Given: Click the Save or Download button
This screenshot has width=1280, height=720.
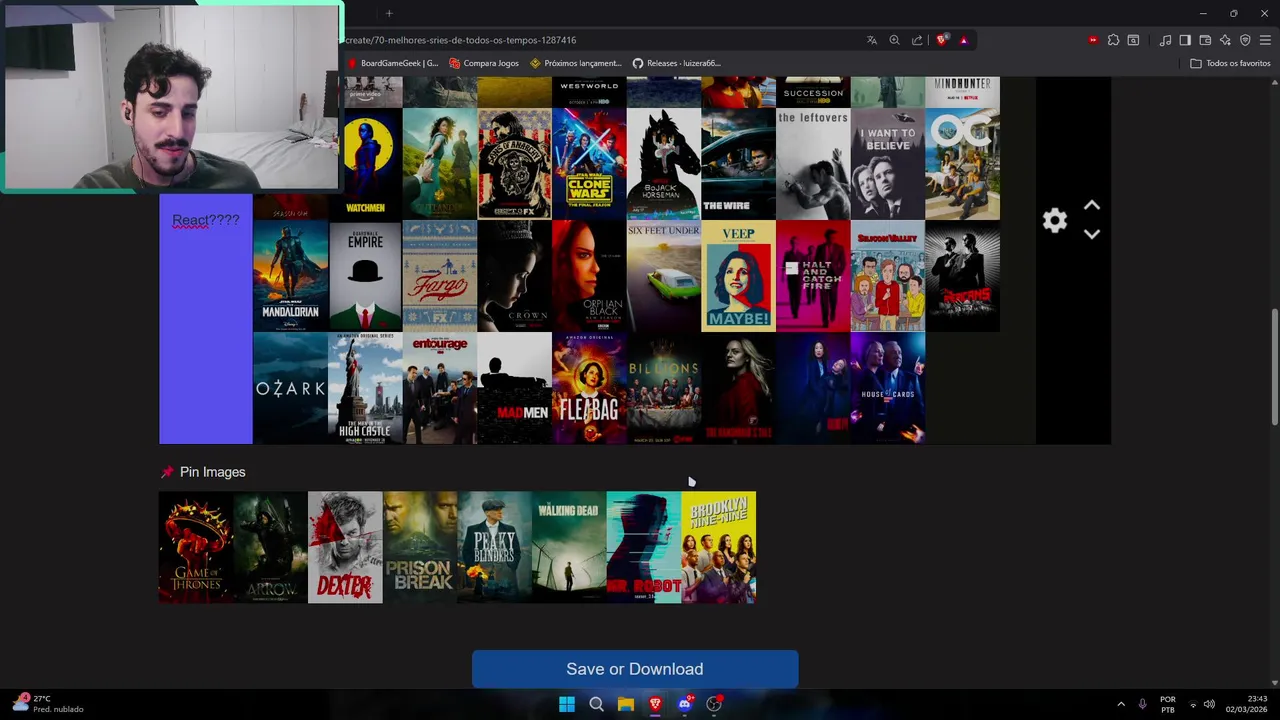Looking at the screenshot, I should point(635,669).
